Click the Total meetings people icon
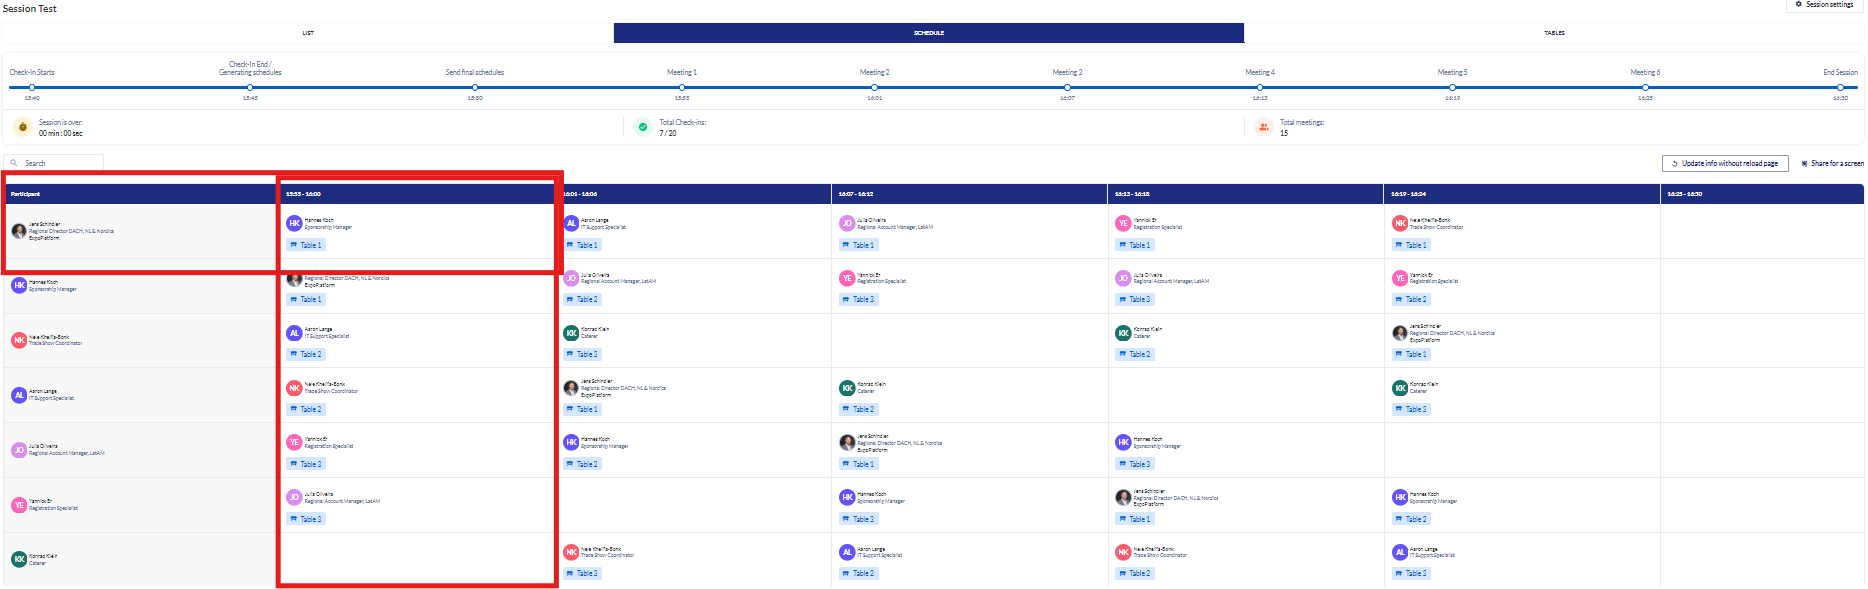 tap(1264, 127)
